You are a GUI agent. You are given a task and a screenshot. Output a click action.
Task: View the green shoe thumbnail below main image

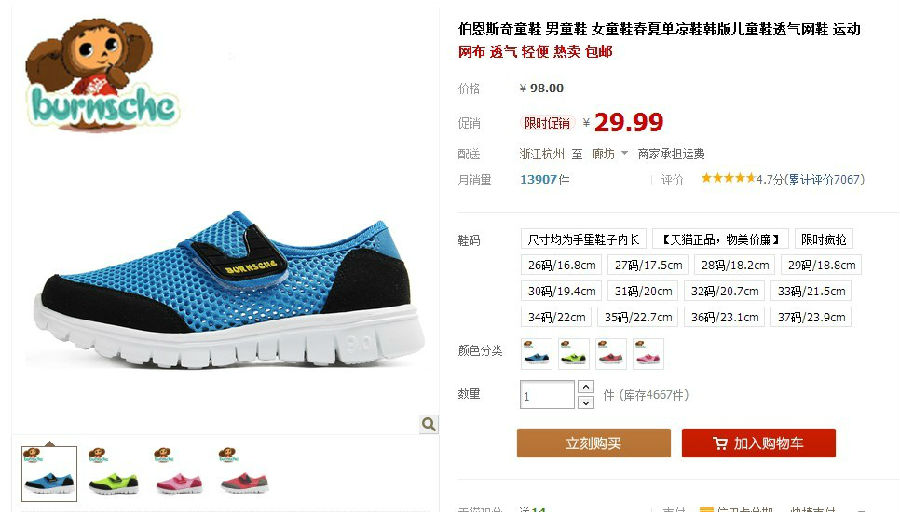(114, 473)
